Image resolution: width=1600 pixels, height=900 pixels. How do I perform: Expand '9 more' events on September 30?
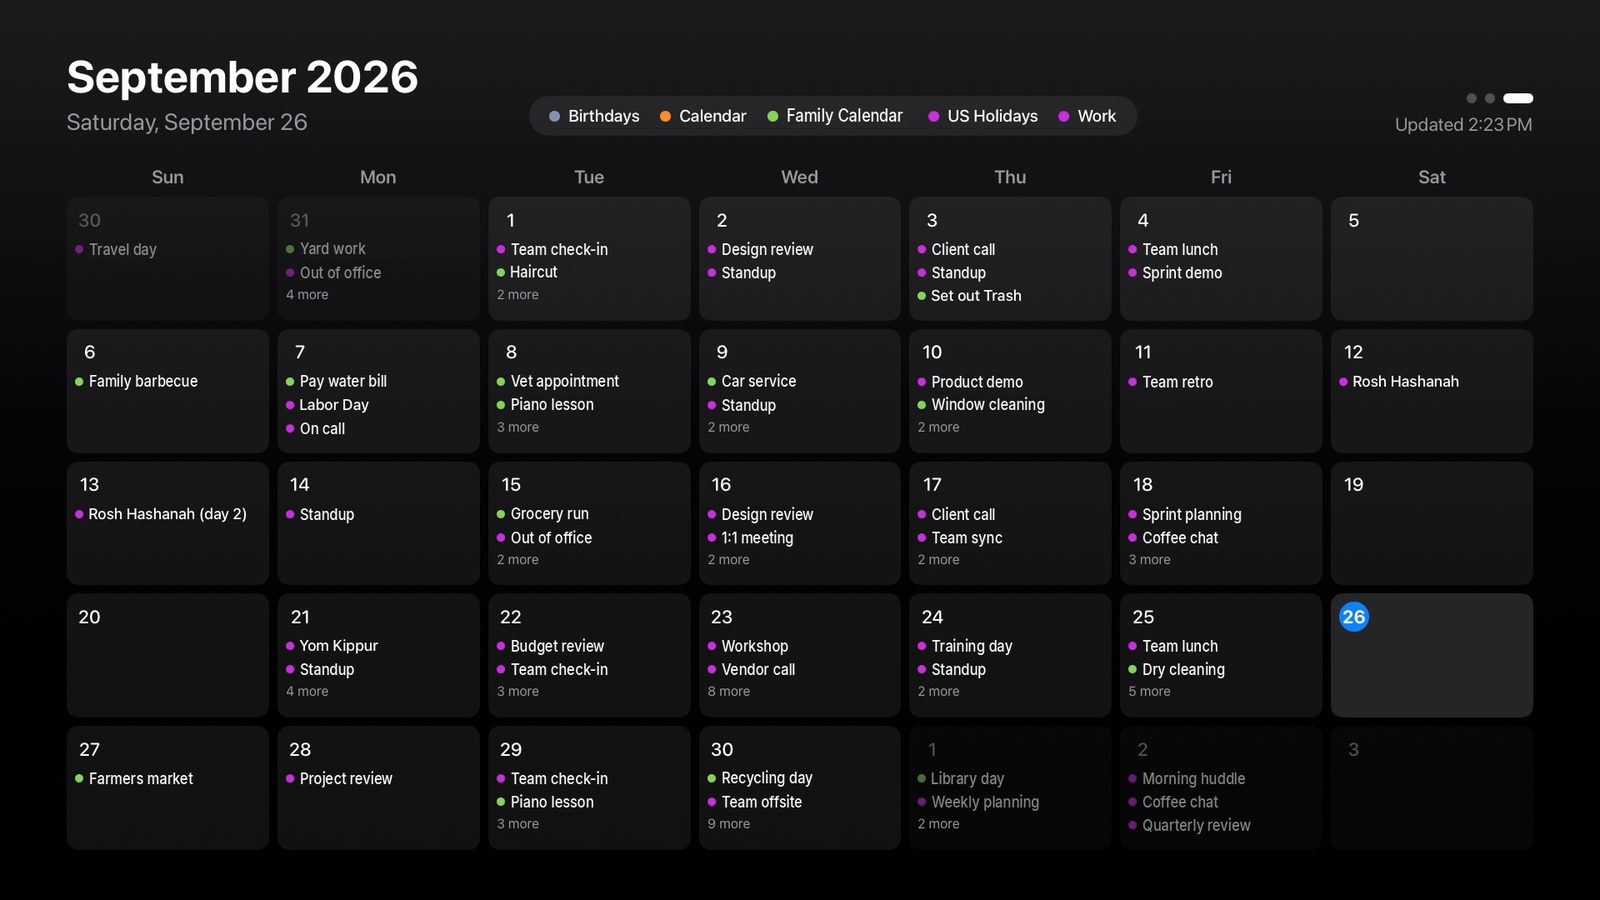click(x=729, y=824)
